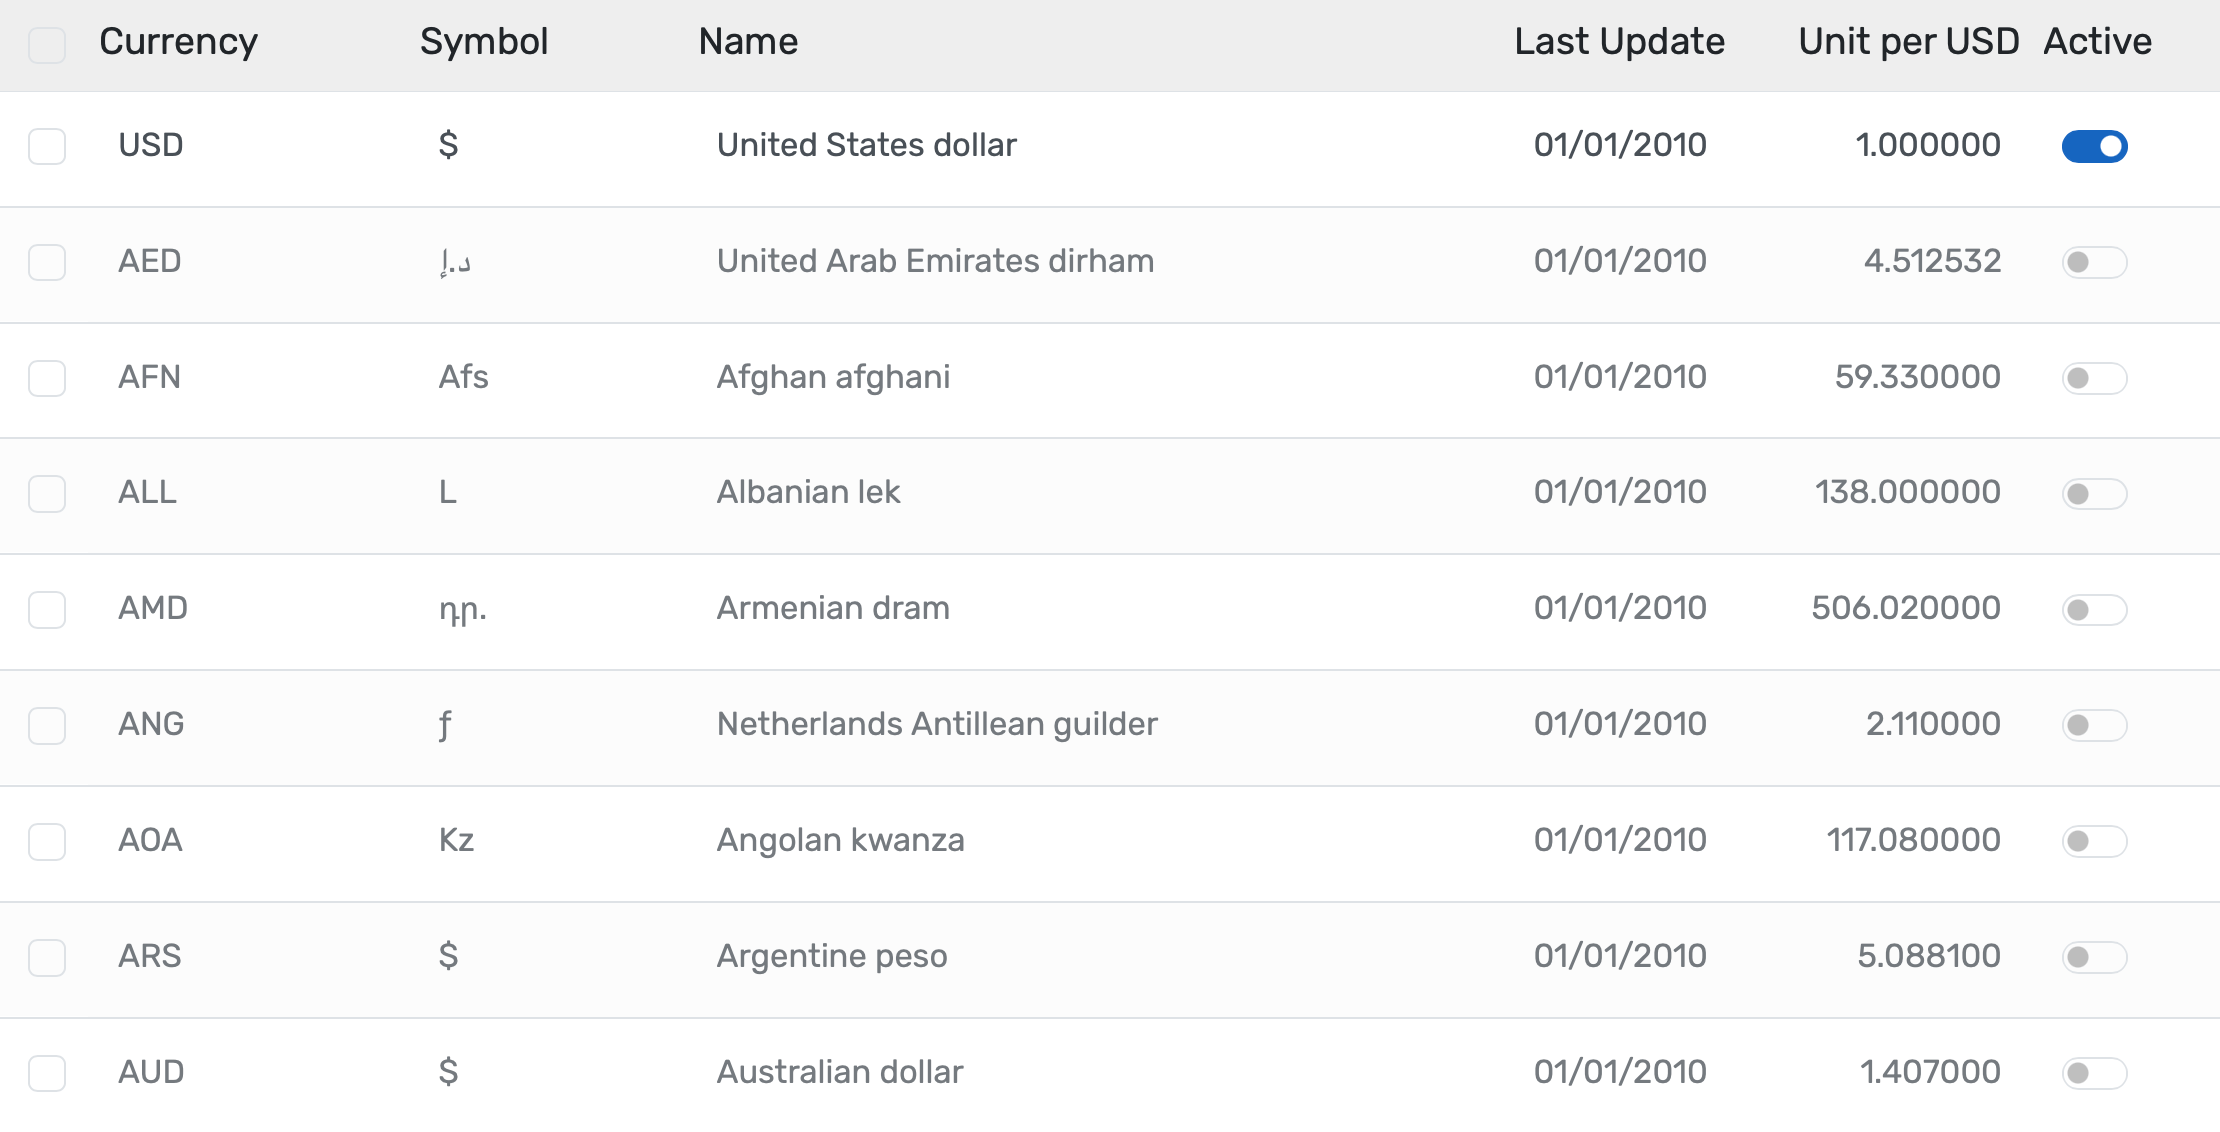Mark the ARS row checkbox

47,957
